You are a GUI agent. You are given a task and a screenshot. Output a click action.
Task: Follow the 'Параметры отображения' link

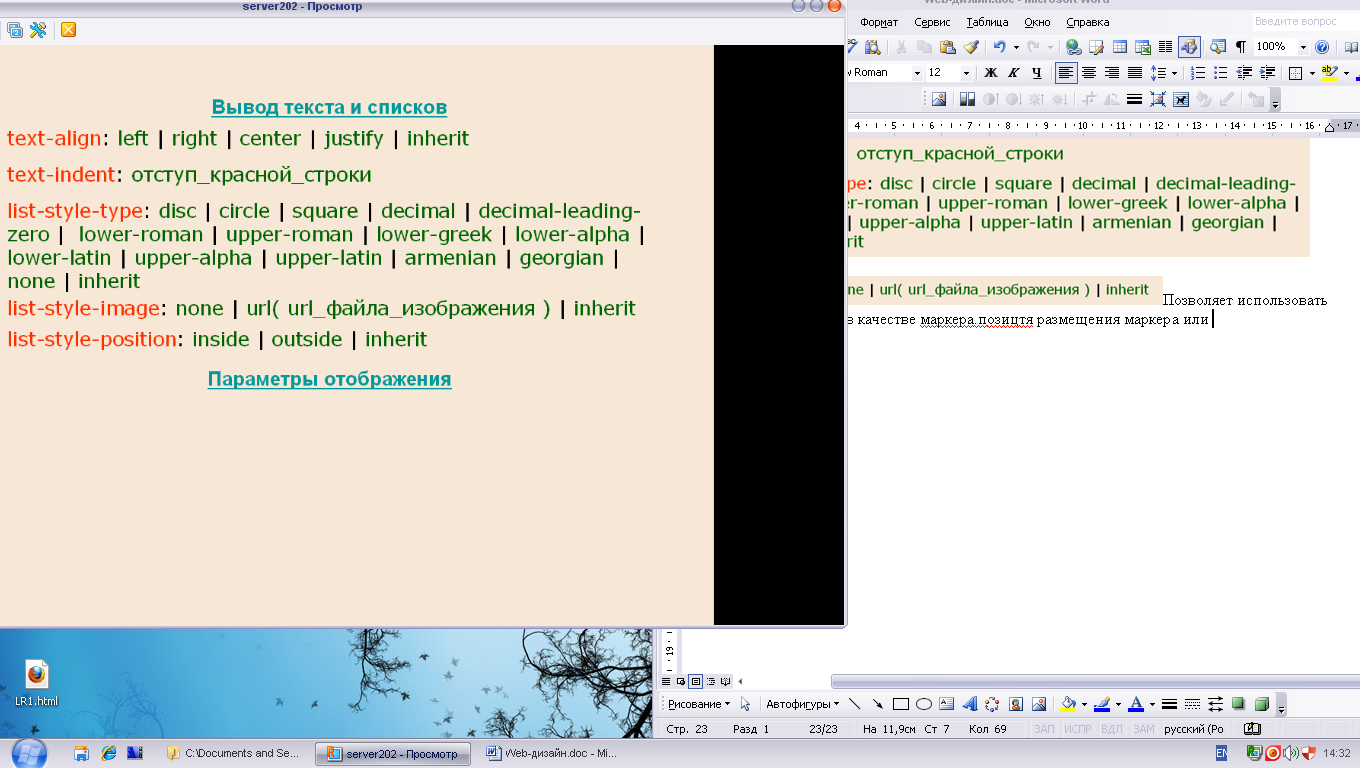(329, 379)
